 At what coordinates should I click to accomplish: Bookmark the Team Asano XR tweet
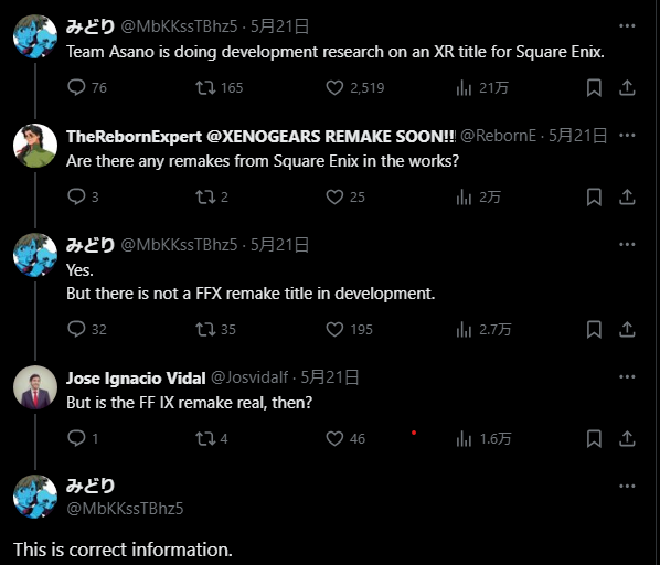(x=594, y=88)
